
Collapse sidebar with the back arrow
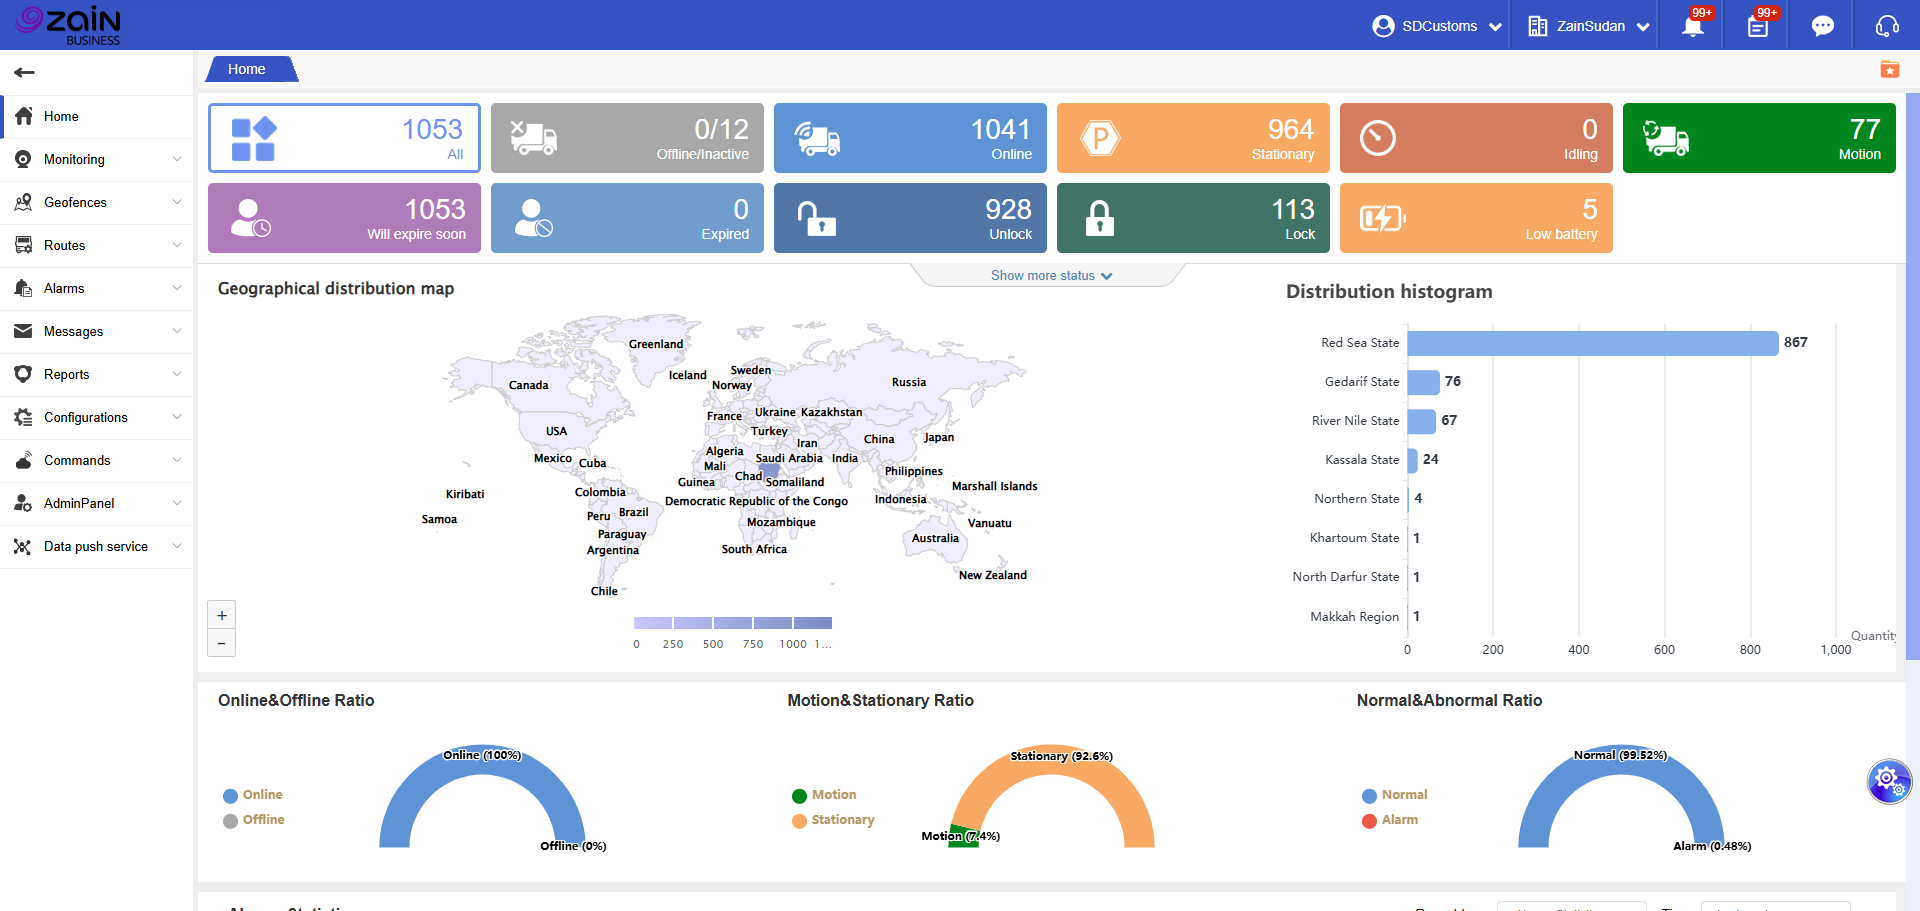[25, 72]
